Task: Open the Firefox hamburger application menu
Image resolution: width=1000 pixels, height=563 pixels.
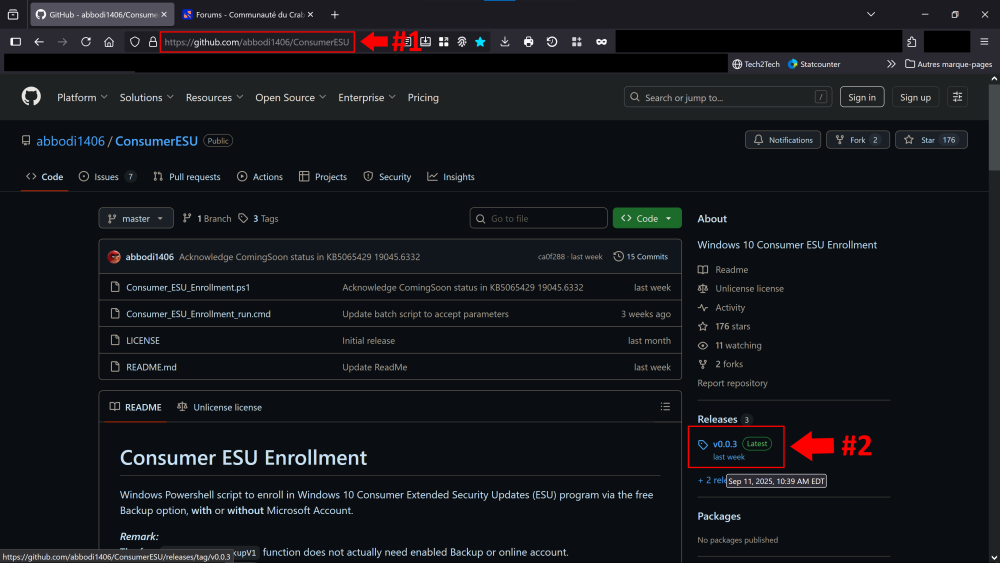Action: coord(984,42)
